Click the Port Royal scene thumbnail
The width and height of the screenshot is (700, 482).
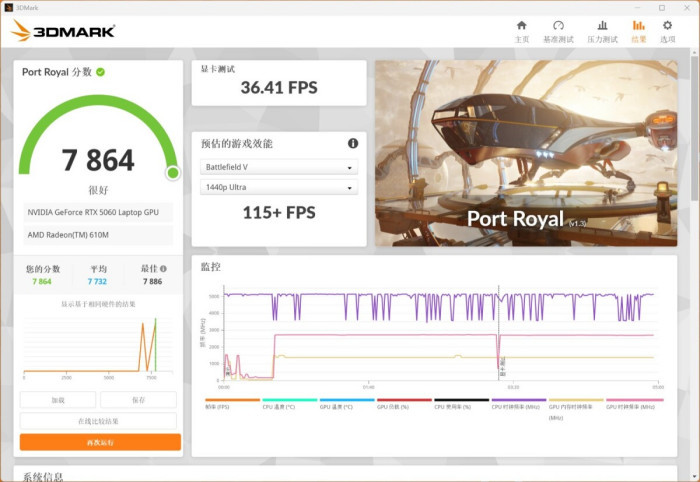[526, 153]
